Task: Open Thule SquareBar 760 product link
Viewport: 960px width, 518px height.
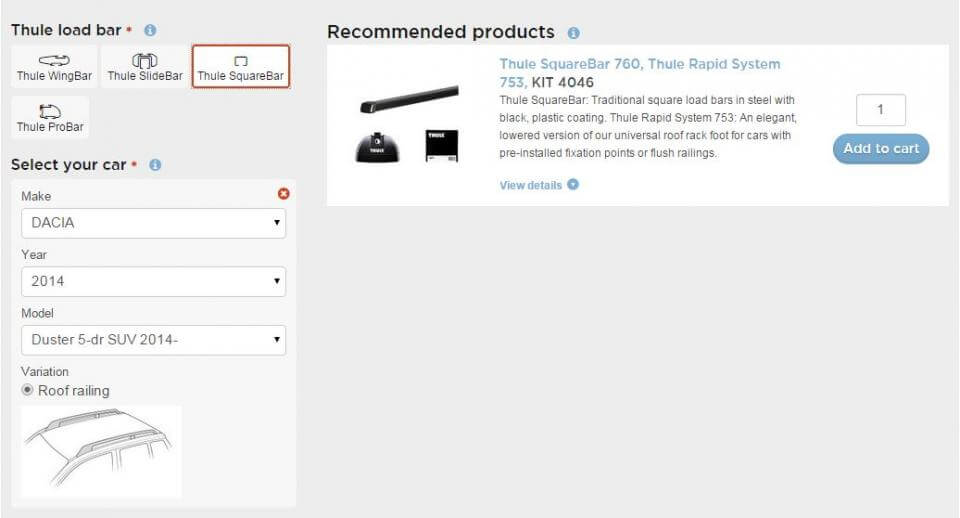Action: coord(639,64)
